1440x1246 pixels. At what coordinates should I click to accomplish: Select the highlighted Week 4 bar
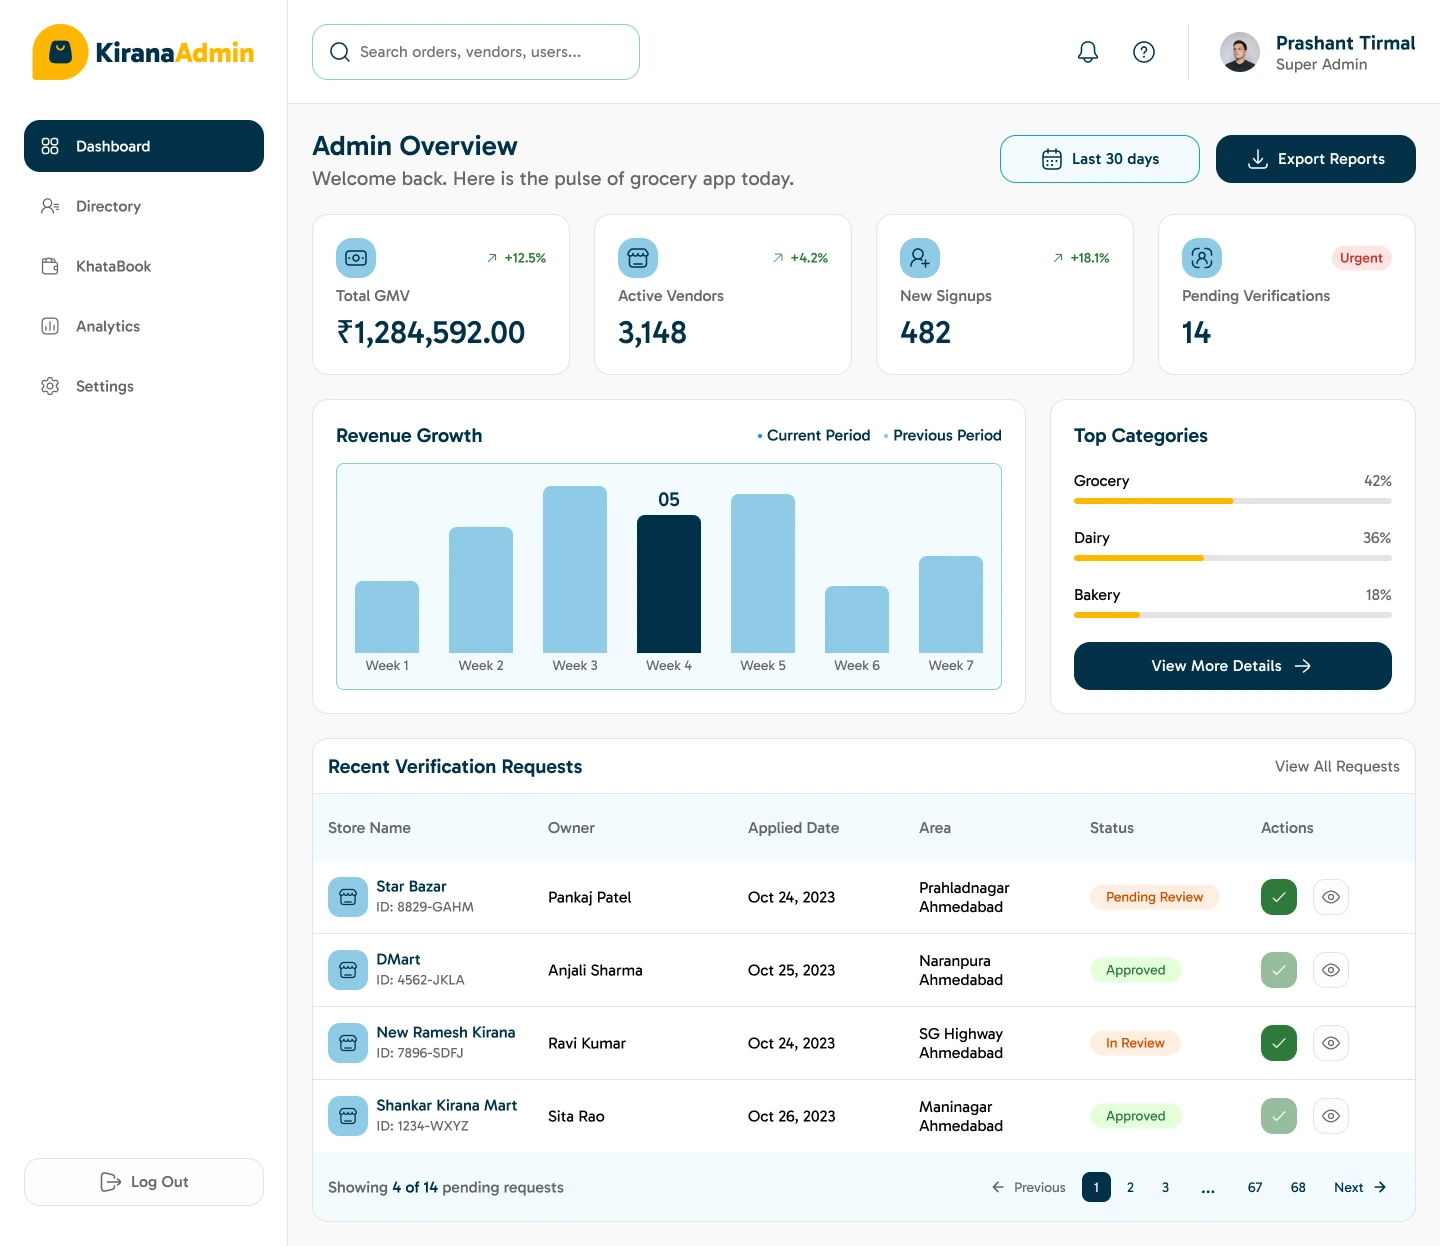669,584
